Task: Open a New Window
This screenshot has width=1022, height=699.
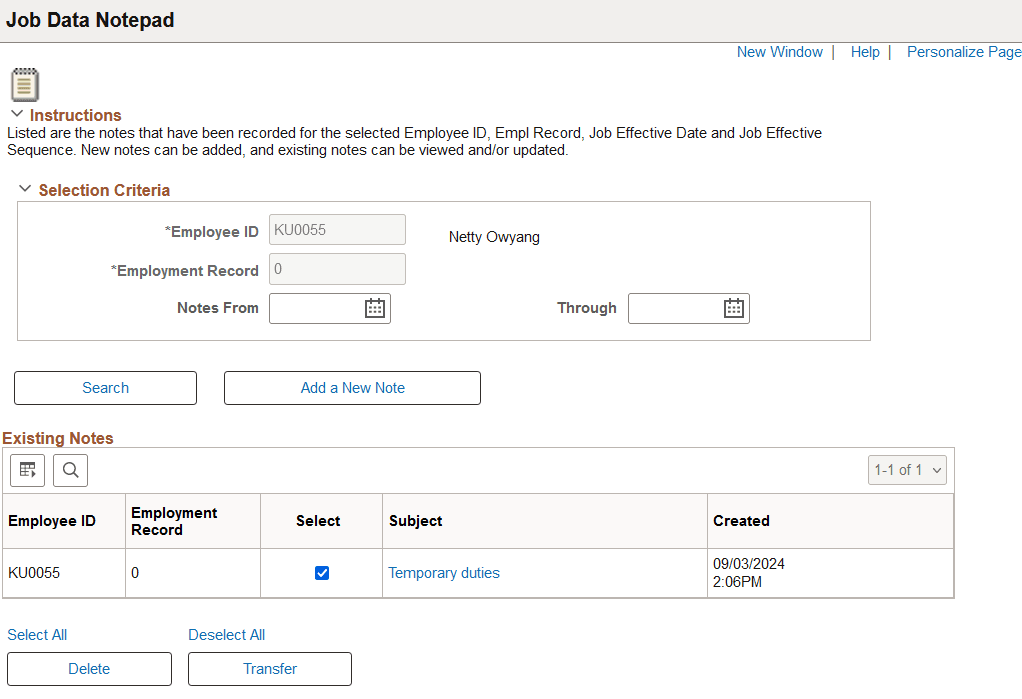Action: tap(779, 51)
